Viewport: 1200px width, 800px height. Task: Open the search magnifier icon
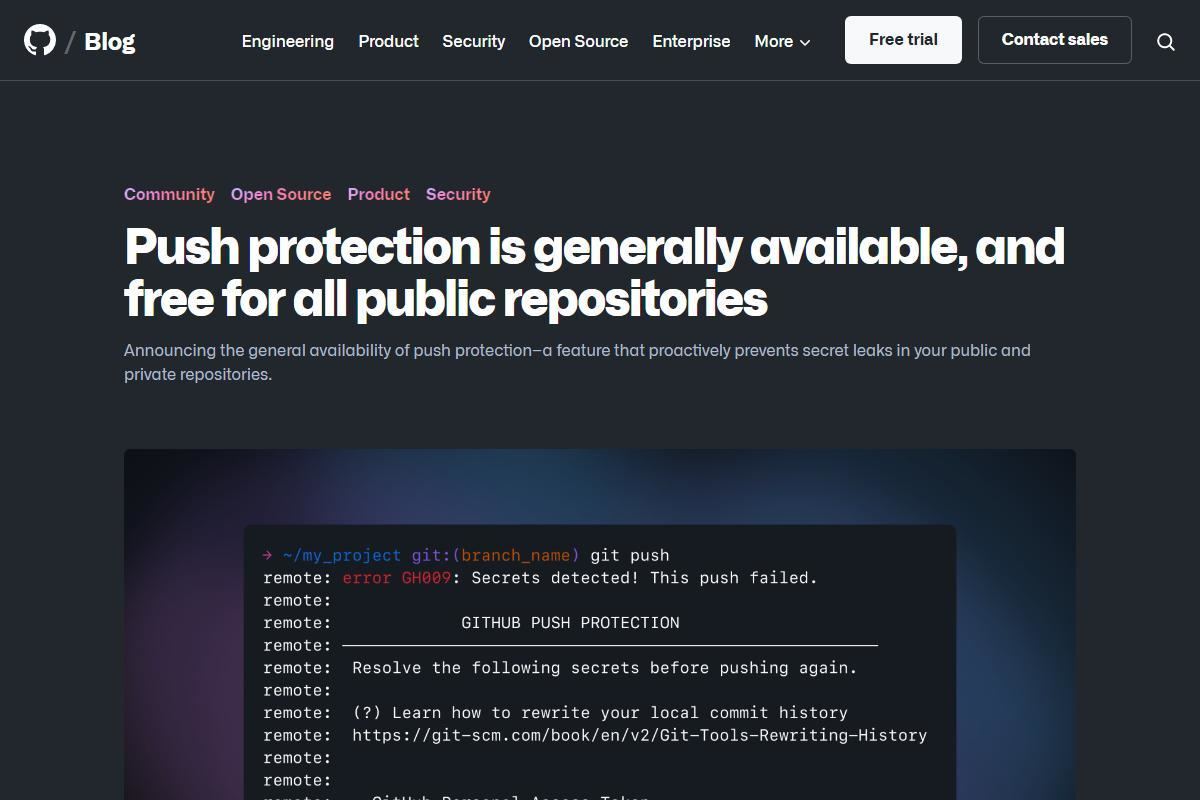[1166, 41]
